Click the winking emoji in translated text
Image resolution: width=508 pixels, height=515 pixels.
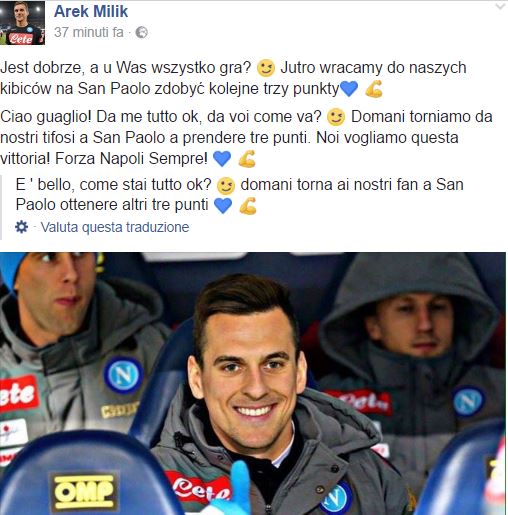(226, 185)
